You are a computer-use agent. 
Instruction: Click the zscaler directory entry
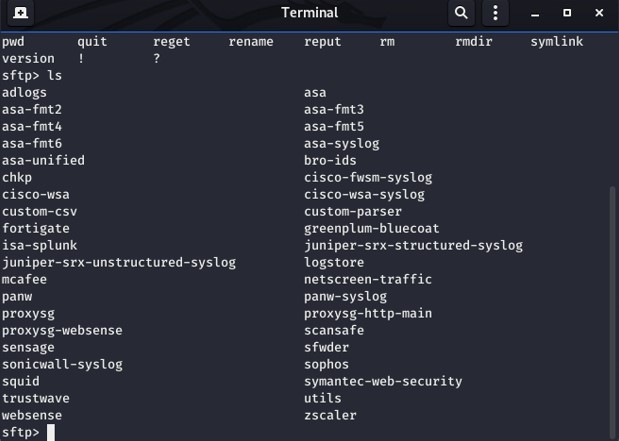(330, 416)
